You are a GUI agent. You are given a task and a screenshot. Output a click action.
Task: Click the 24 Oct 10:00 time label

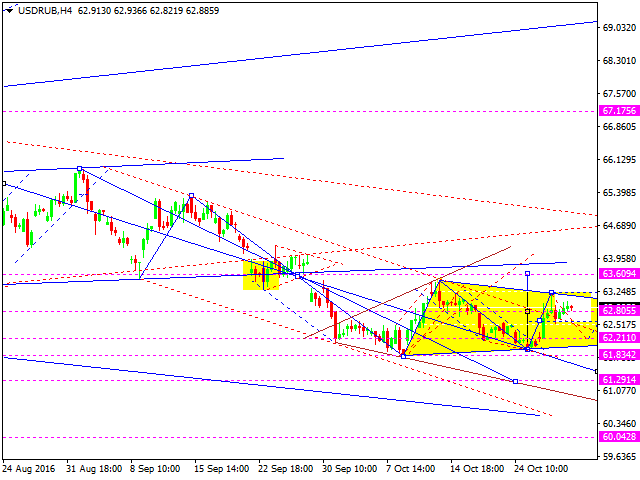coord(541,469)
